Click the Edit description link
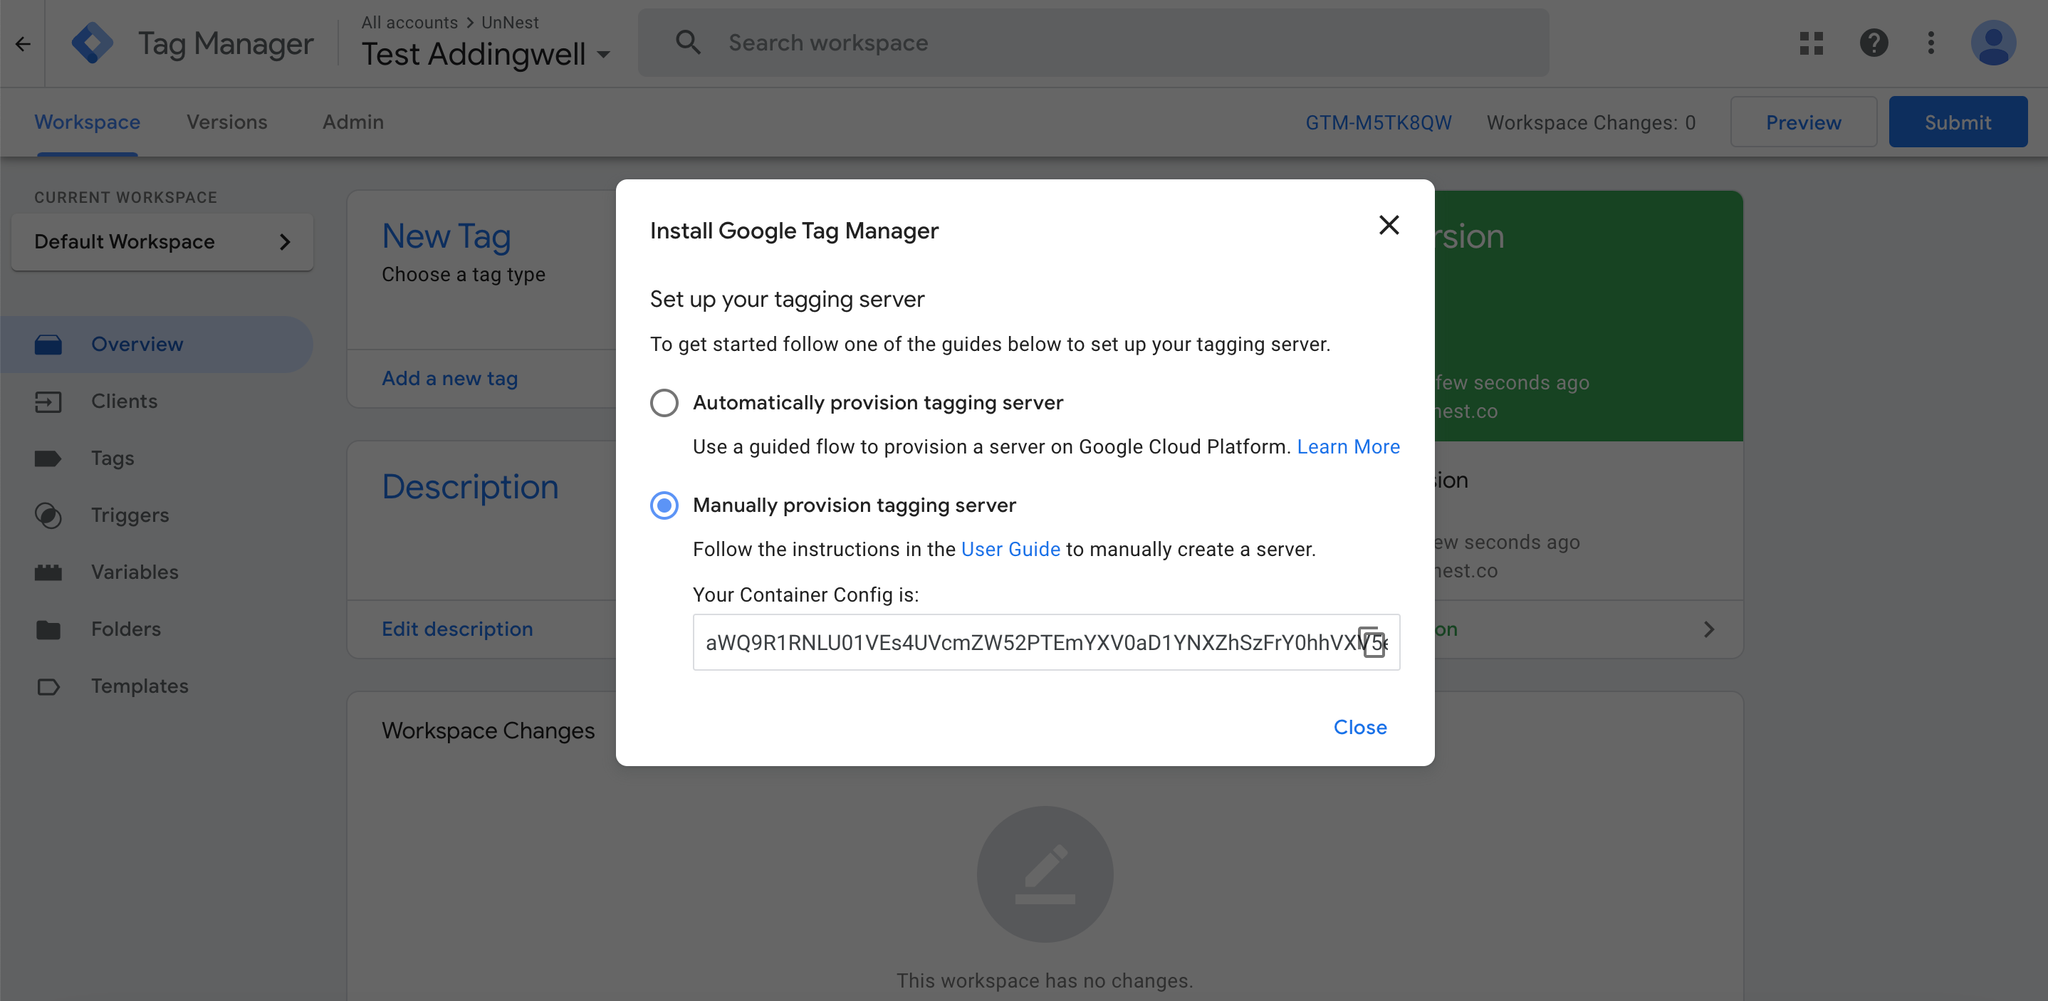 [457, 629]
